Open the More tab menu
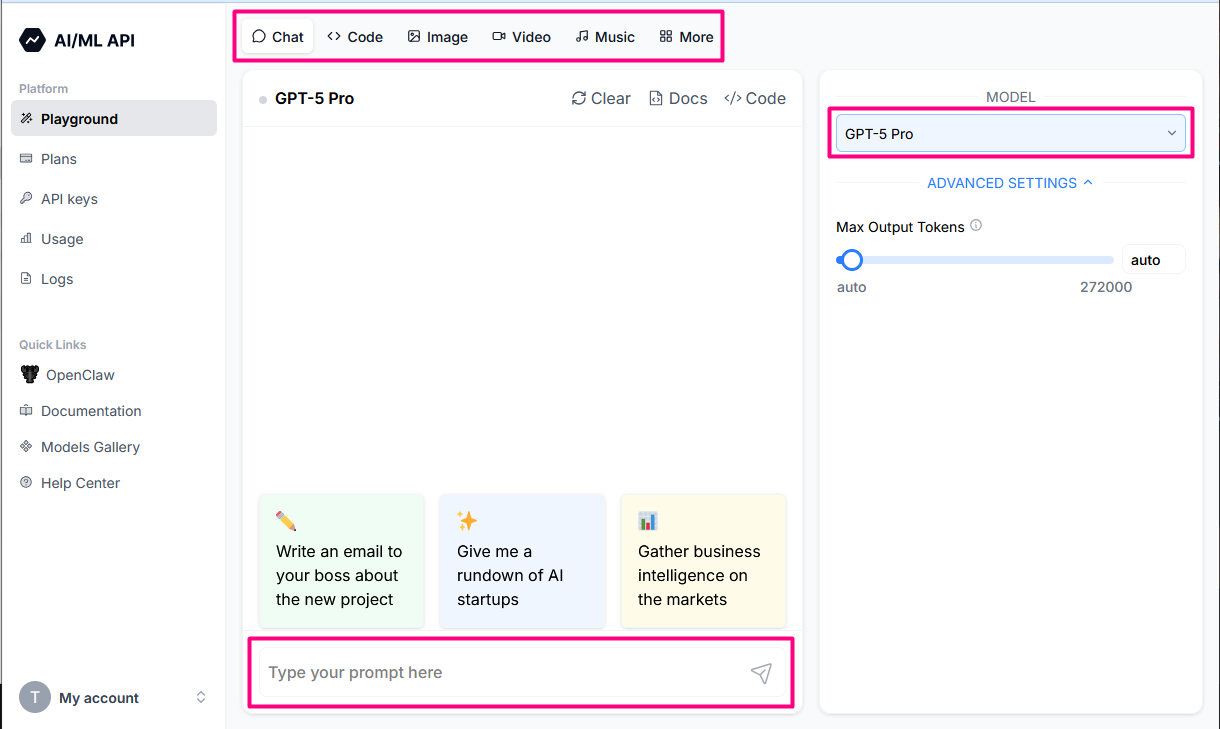This screenshot has width=1220, height=729. 686,37
